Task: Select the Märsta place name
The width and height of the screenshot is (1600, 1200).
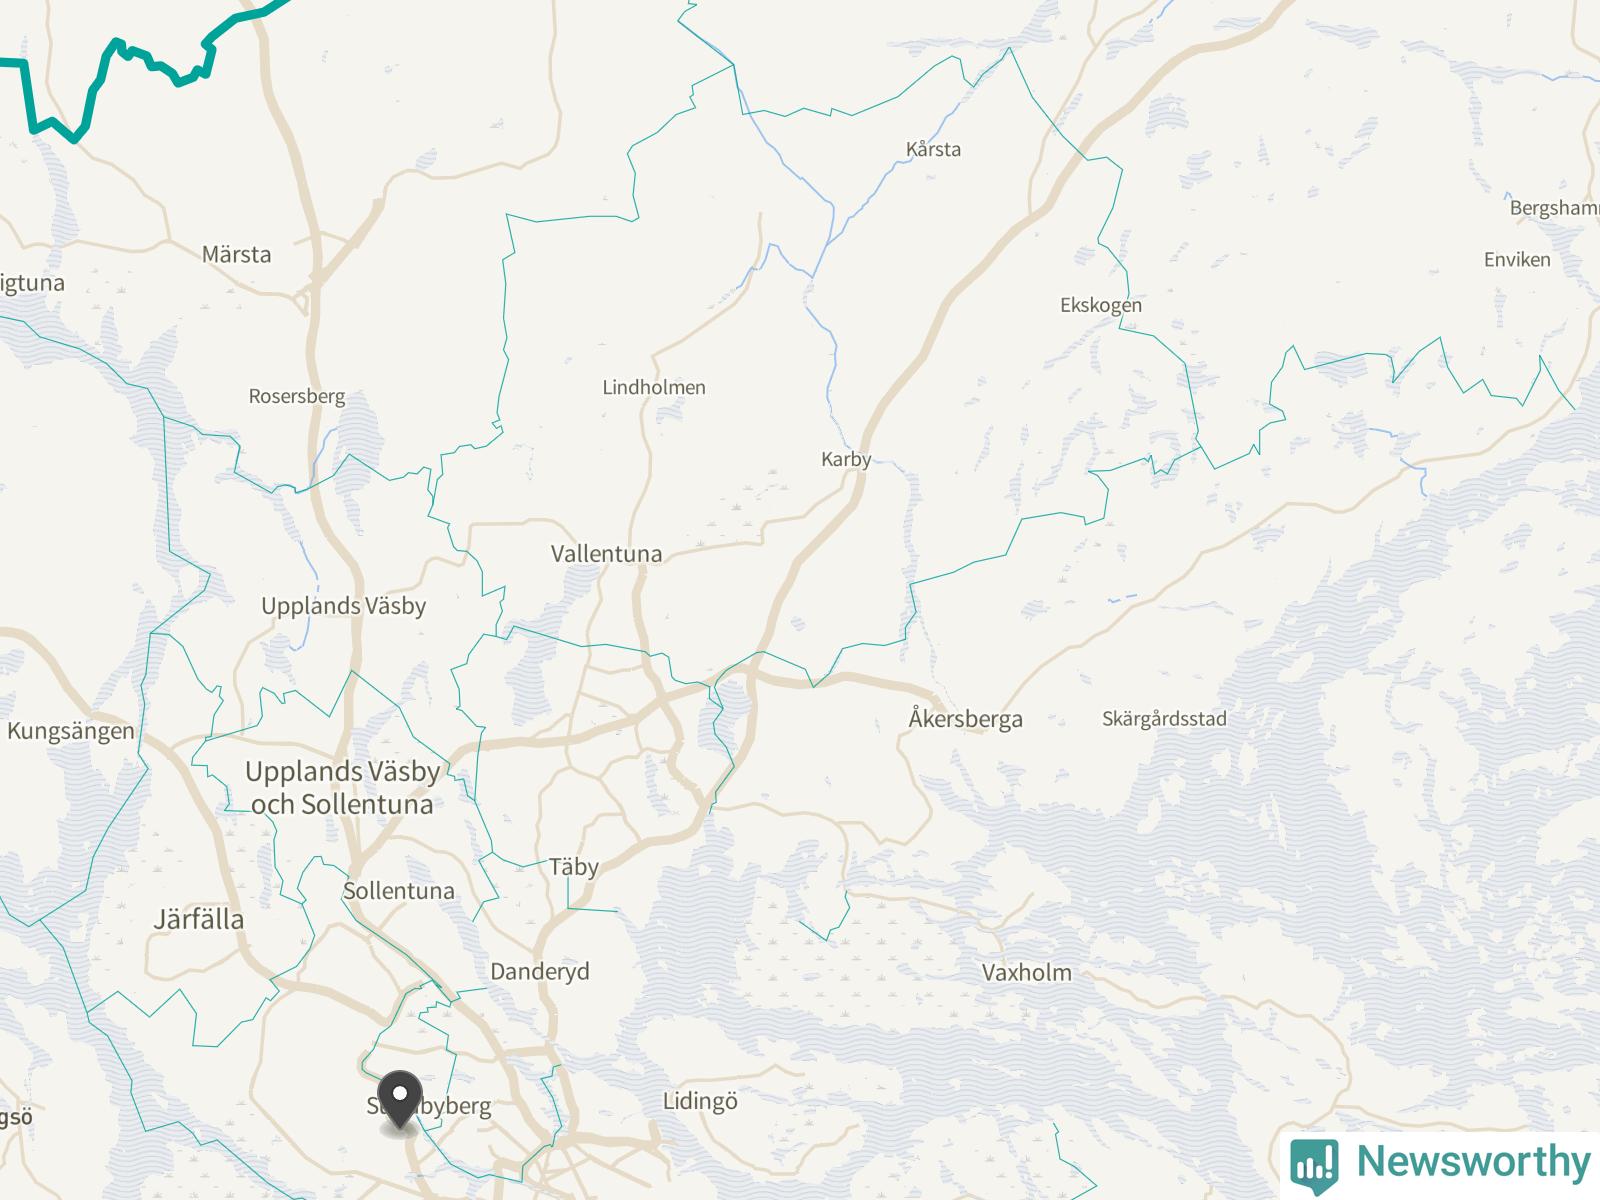Action: click(x=237, y=254)
